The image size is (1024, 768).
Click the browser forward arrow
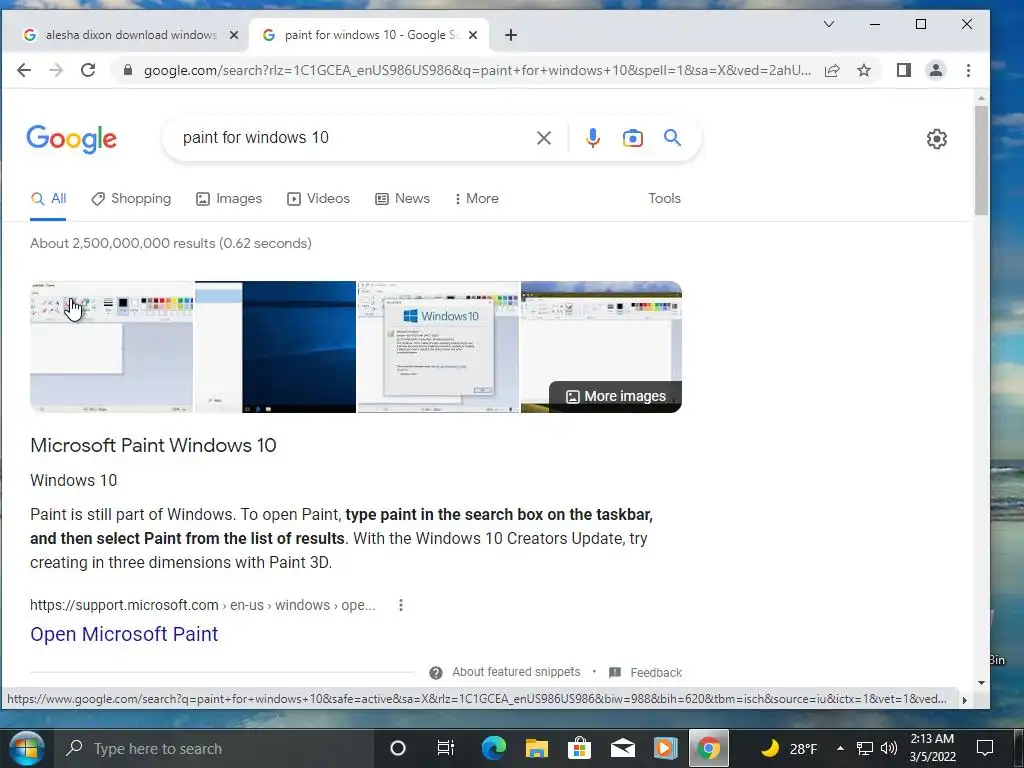point(56,70)
